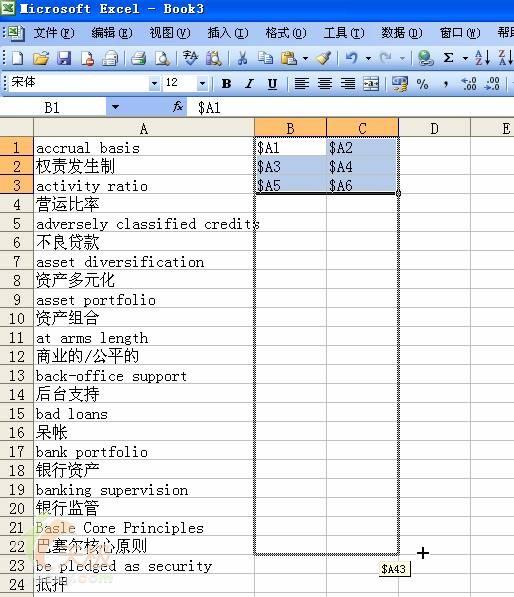514x597 pixels.
Task: Click cell containing 'accrual basis'
Action: (144, 147)
